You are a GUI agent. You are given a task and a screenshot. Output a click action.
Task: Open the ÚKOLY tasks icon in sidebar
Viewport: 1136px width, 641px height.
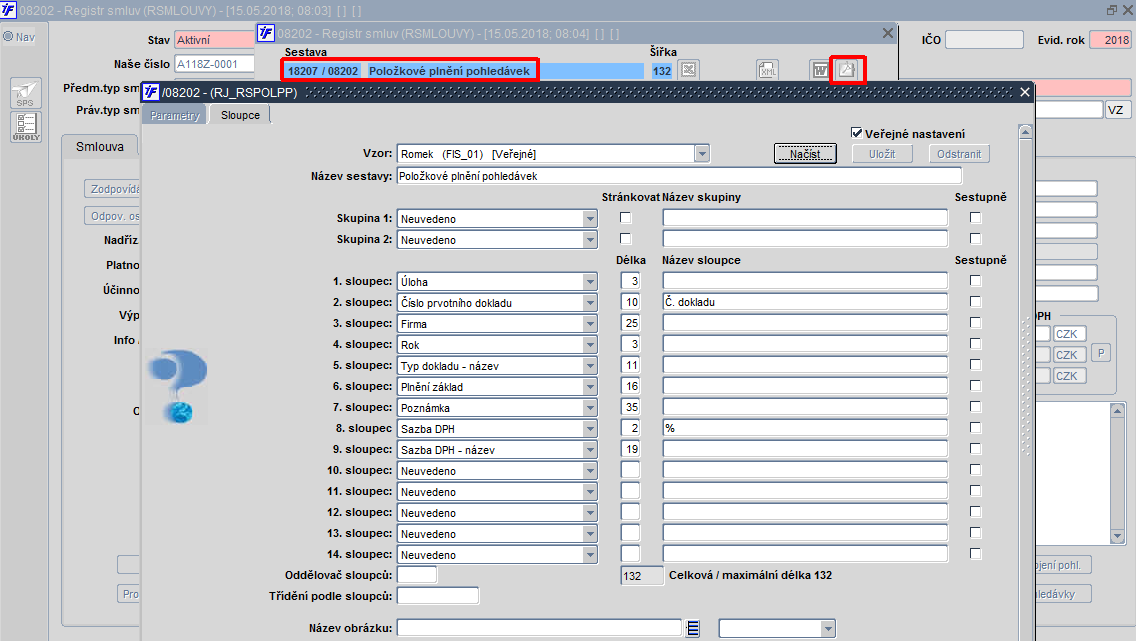[x=25, y=127]
